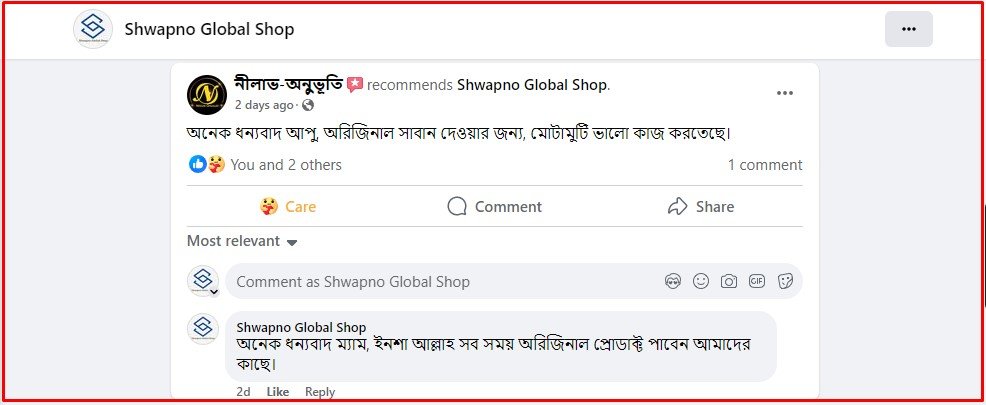Open the emoji picker in comment box
This screenshot has height=405, width=986.
[x=701, y=282]
